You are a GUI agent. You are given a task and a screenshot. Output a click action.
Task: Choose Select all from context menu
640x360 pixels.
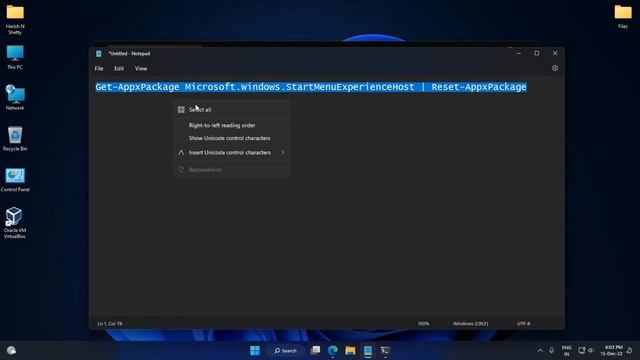coord(232,109)
